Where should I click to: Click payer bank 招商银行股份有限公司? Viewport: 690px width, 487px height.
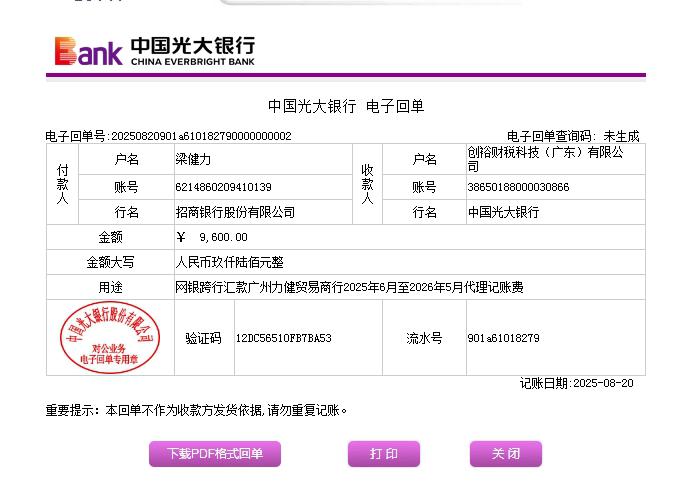click(235, 213)
